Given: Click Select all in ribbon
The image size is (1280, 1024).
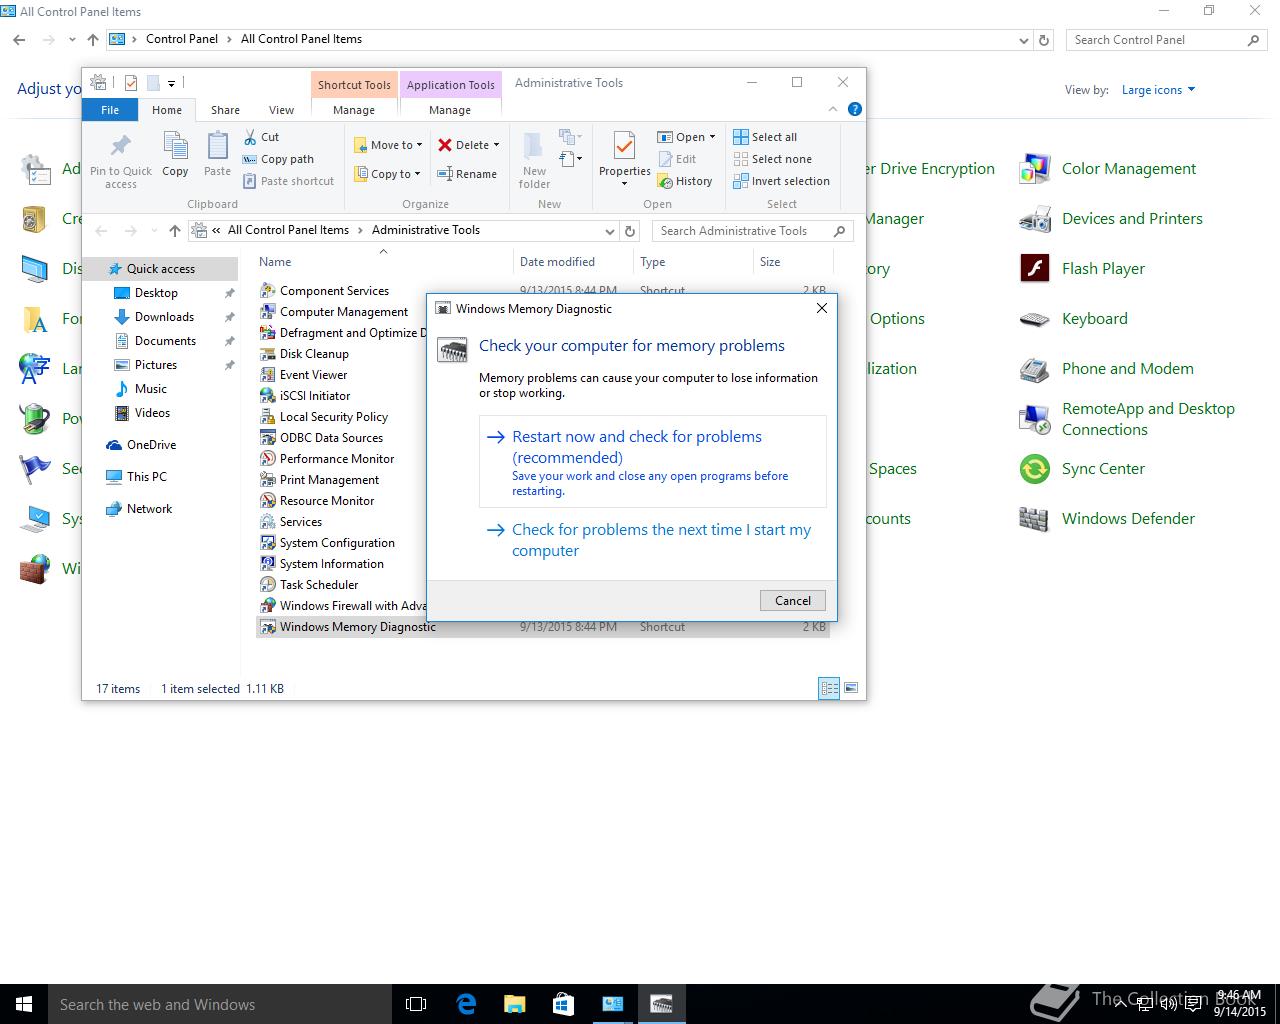Looking at the screenshot, I should pos(765,137).
